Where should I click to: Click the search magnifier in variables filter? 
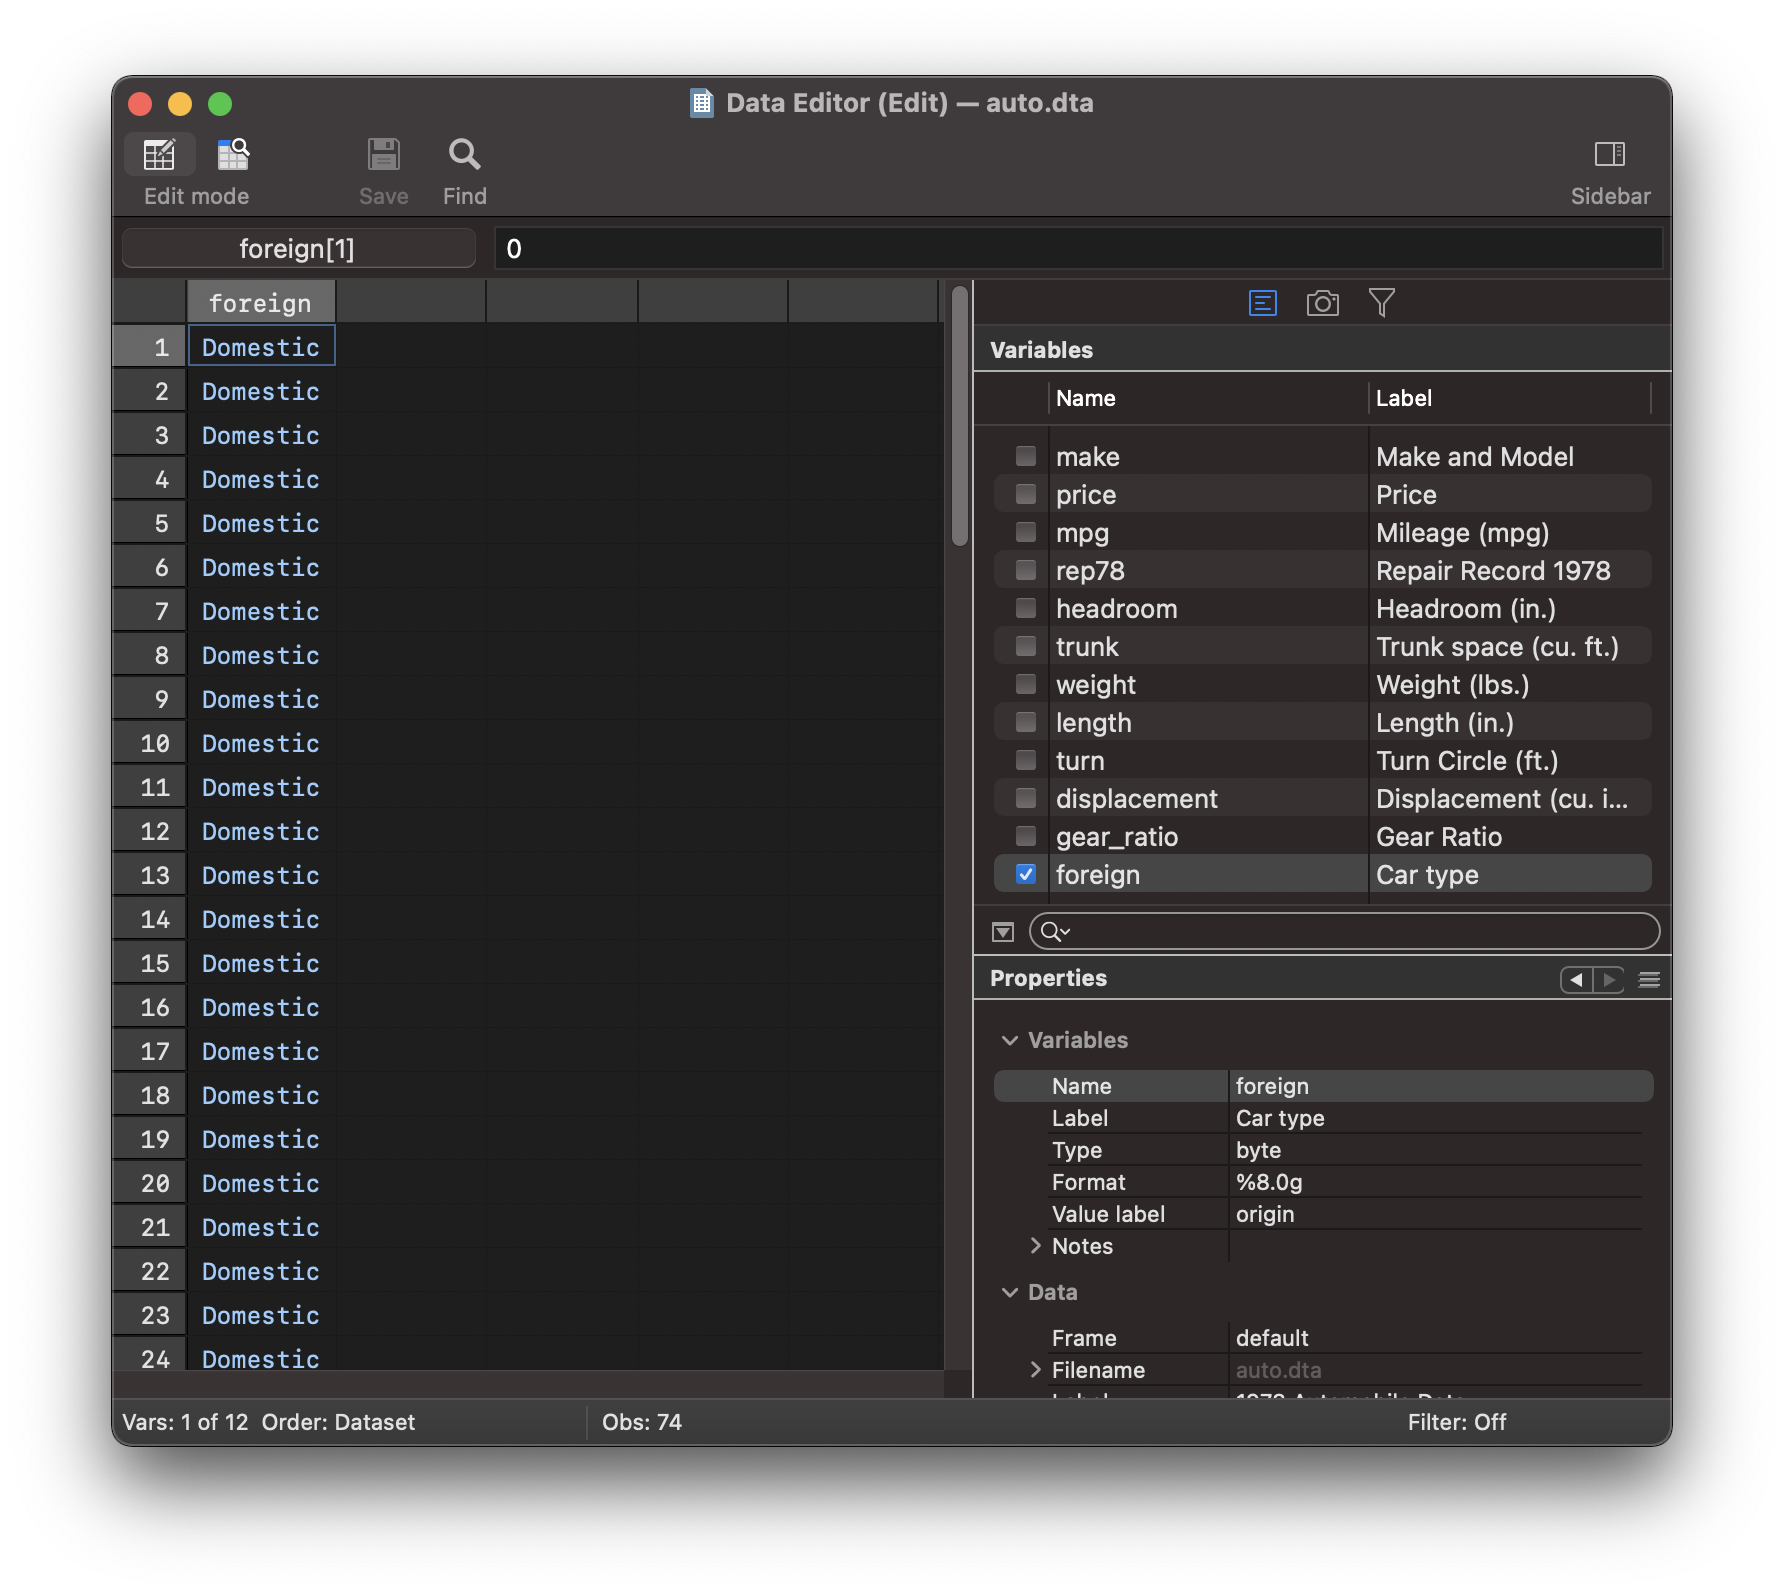coord(1054,932)
